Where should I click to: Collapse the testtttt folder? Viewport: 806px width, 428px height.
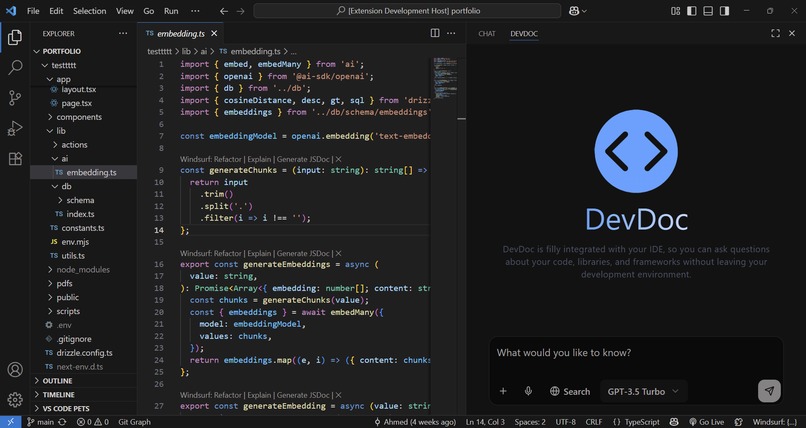pos(45,65)
